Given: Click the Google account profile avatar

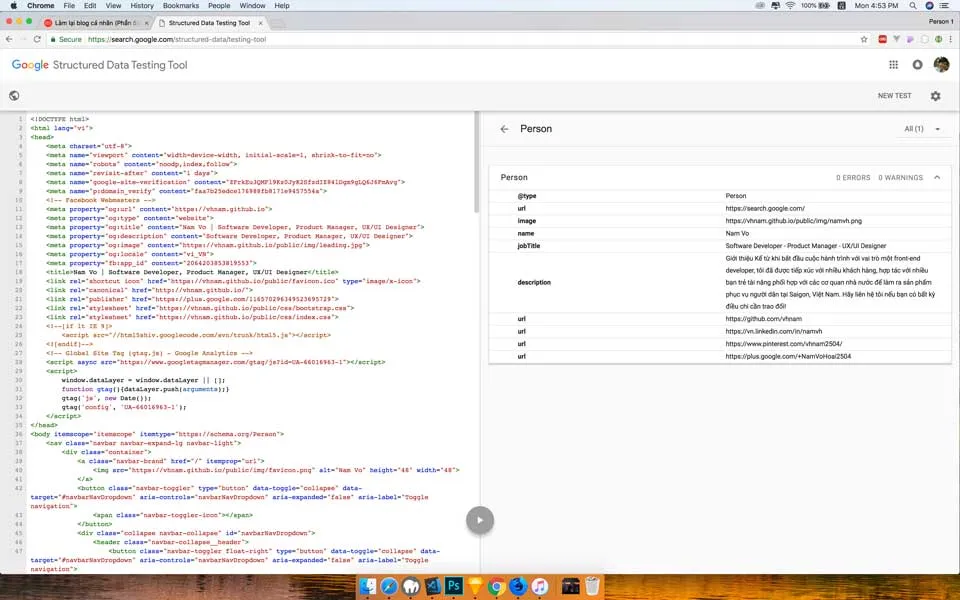Looking at the screenshot, I should (x=941, y=64).
